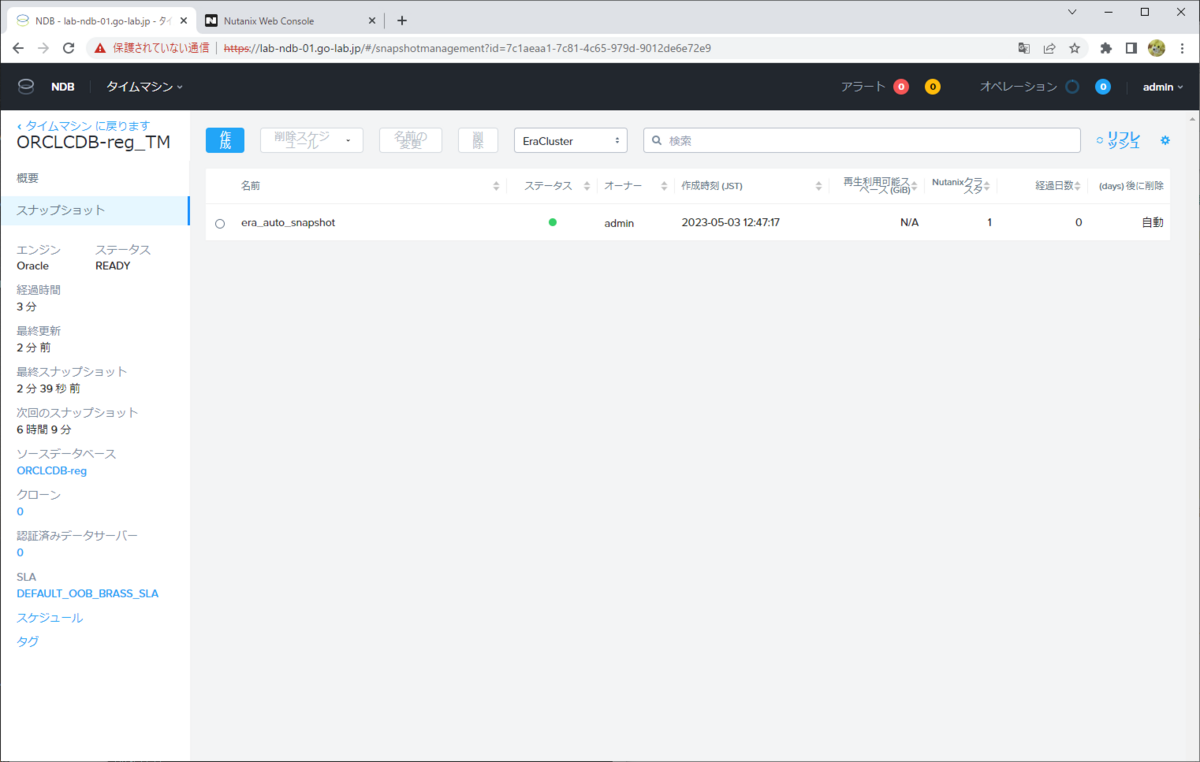Viewport: 1200px width, 762px height.
Task: Close the Nutanix Web Console tab
Action: coord(372,20)
